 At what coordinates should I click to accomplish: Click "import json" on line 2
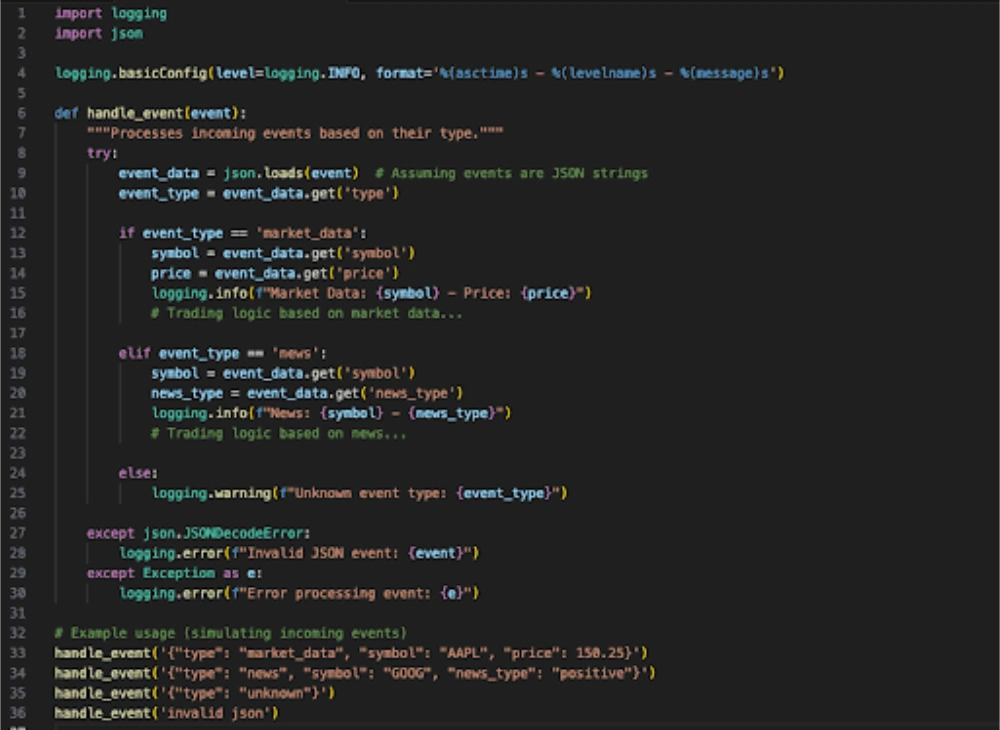(x=99, y=33)
